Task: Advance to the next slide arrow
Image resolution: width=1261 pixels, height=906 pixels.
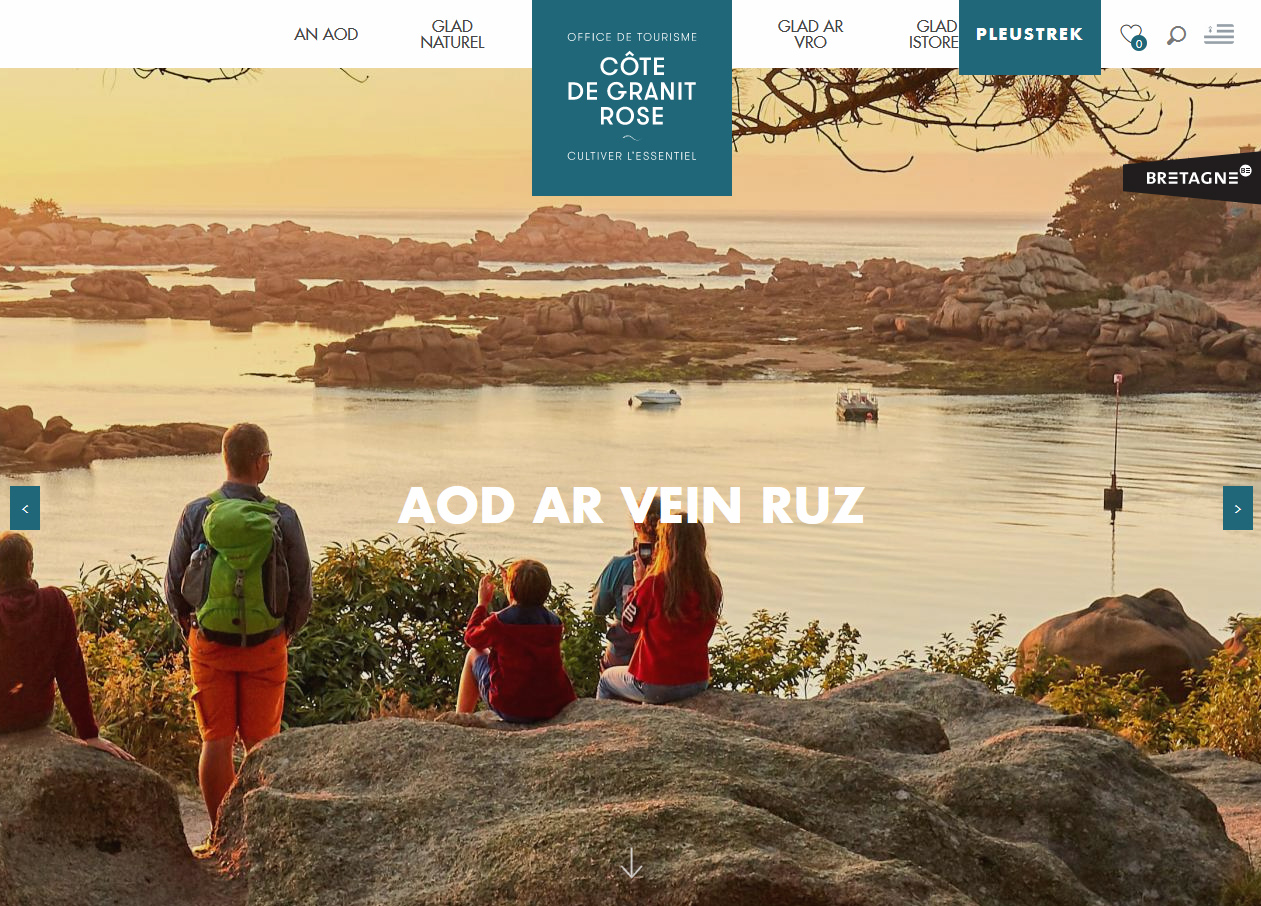Action: (1238, 508)
